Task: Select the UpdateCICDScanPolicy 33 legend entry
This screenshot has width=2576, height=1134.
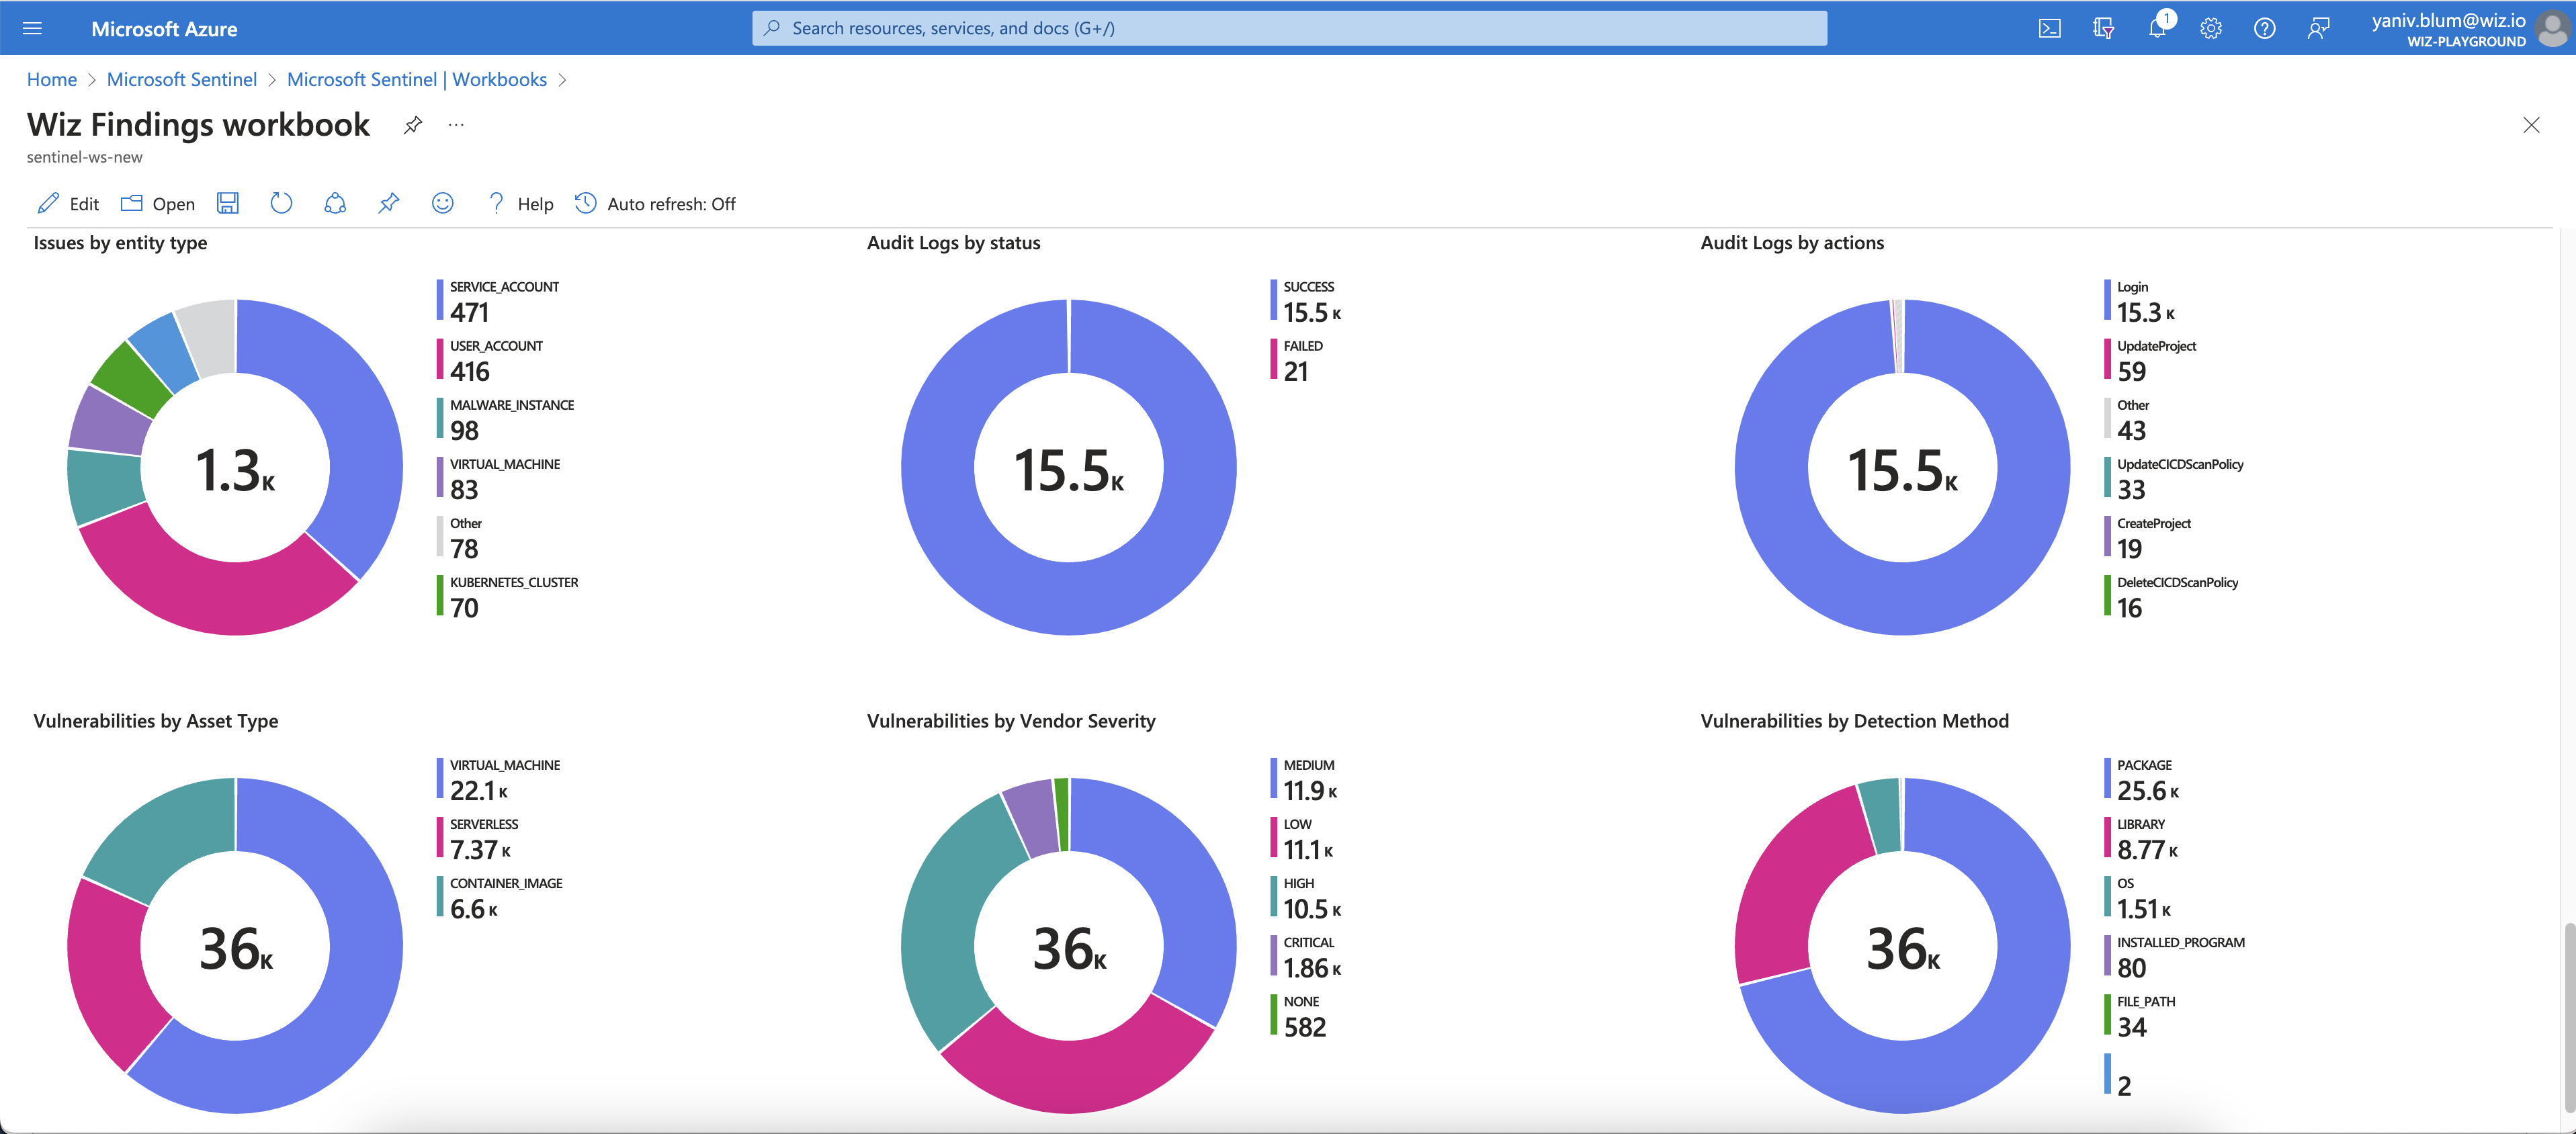Action: 2174,478
